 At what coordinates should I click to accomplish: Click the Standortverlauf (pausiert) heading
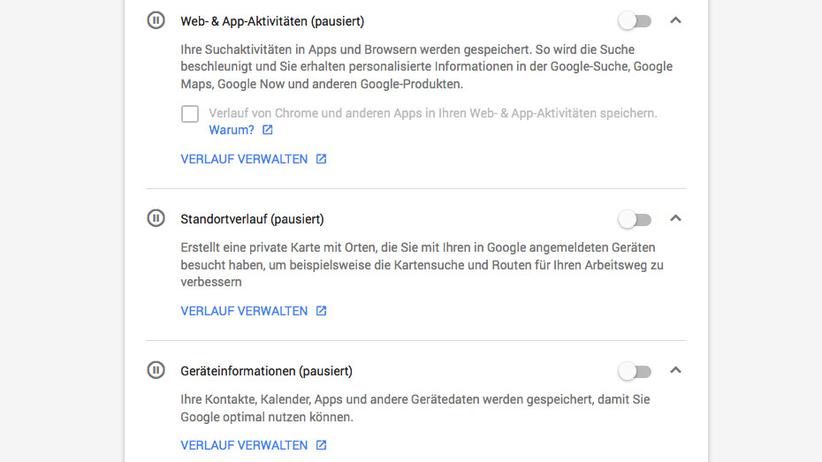point(252,219)
